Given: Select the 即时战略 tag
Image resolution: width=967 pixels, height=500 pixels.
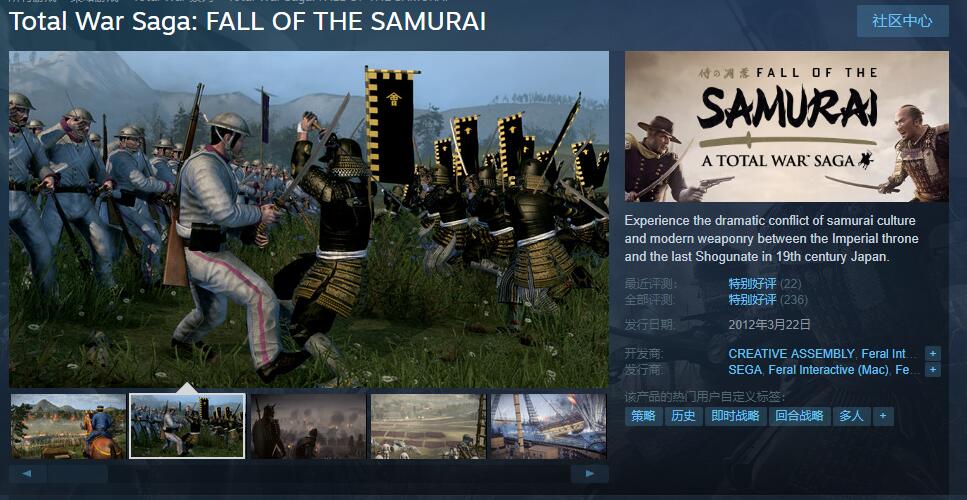Looking at the screenshot, I should [x=735, y=416].
